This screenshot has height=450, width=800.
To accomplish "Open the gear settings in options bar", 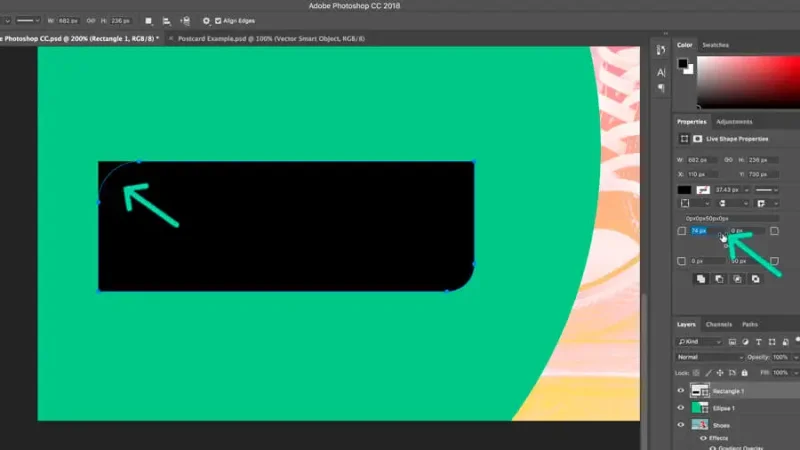I will pyautogui.click(x=206, y=21).
